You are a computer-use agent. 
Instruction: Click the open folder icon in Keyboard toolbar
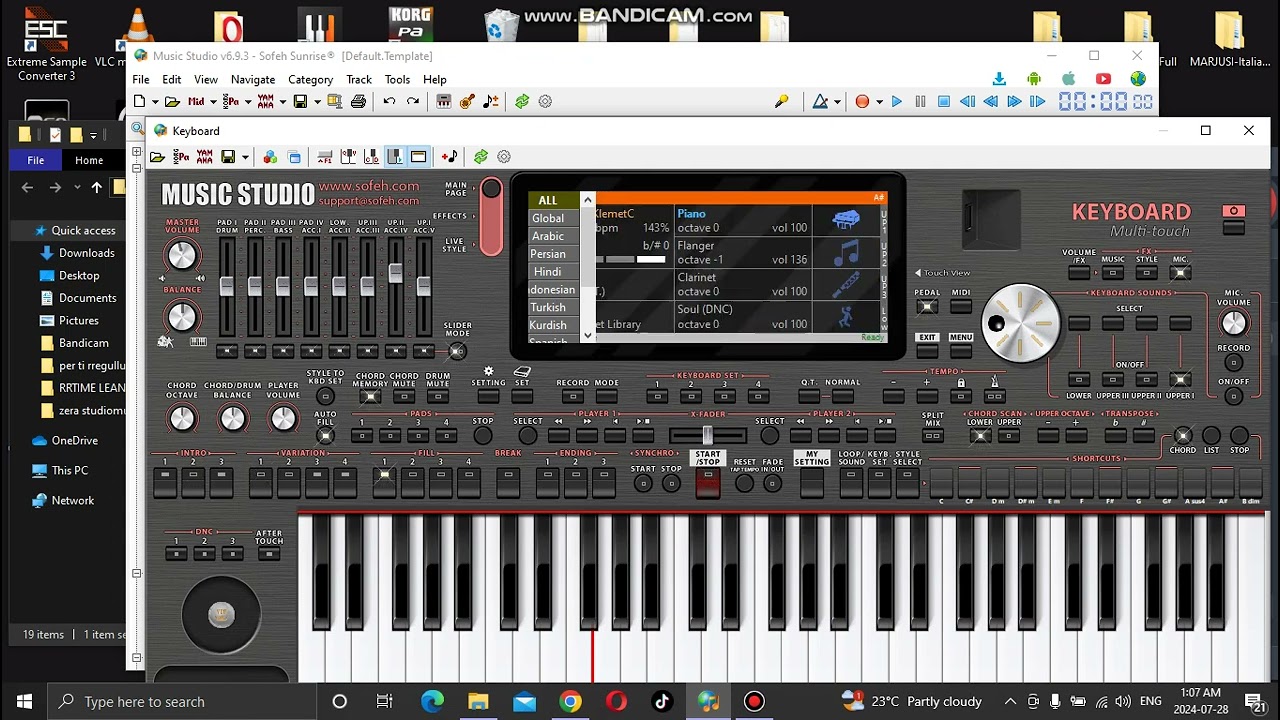point(157,157)
